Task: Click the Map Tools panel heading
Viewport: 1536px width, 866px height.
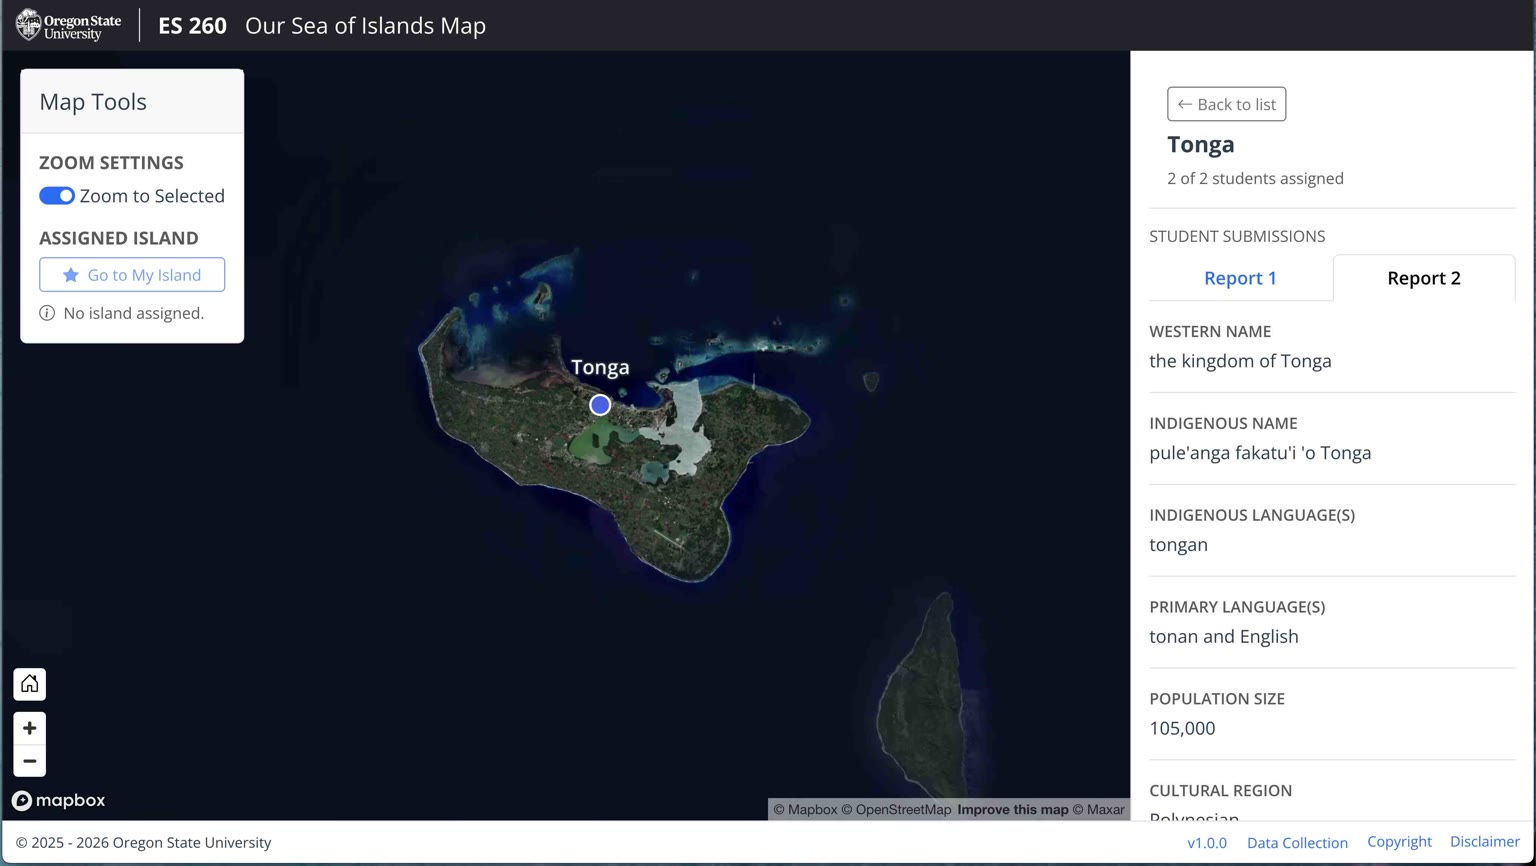Action: point(93,102)
